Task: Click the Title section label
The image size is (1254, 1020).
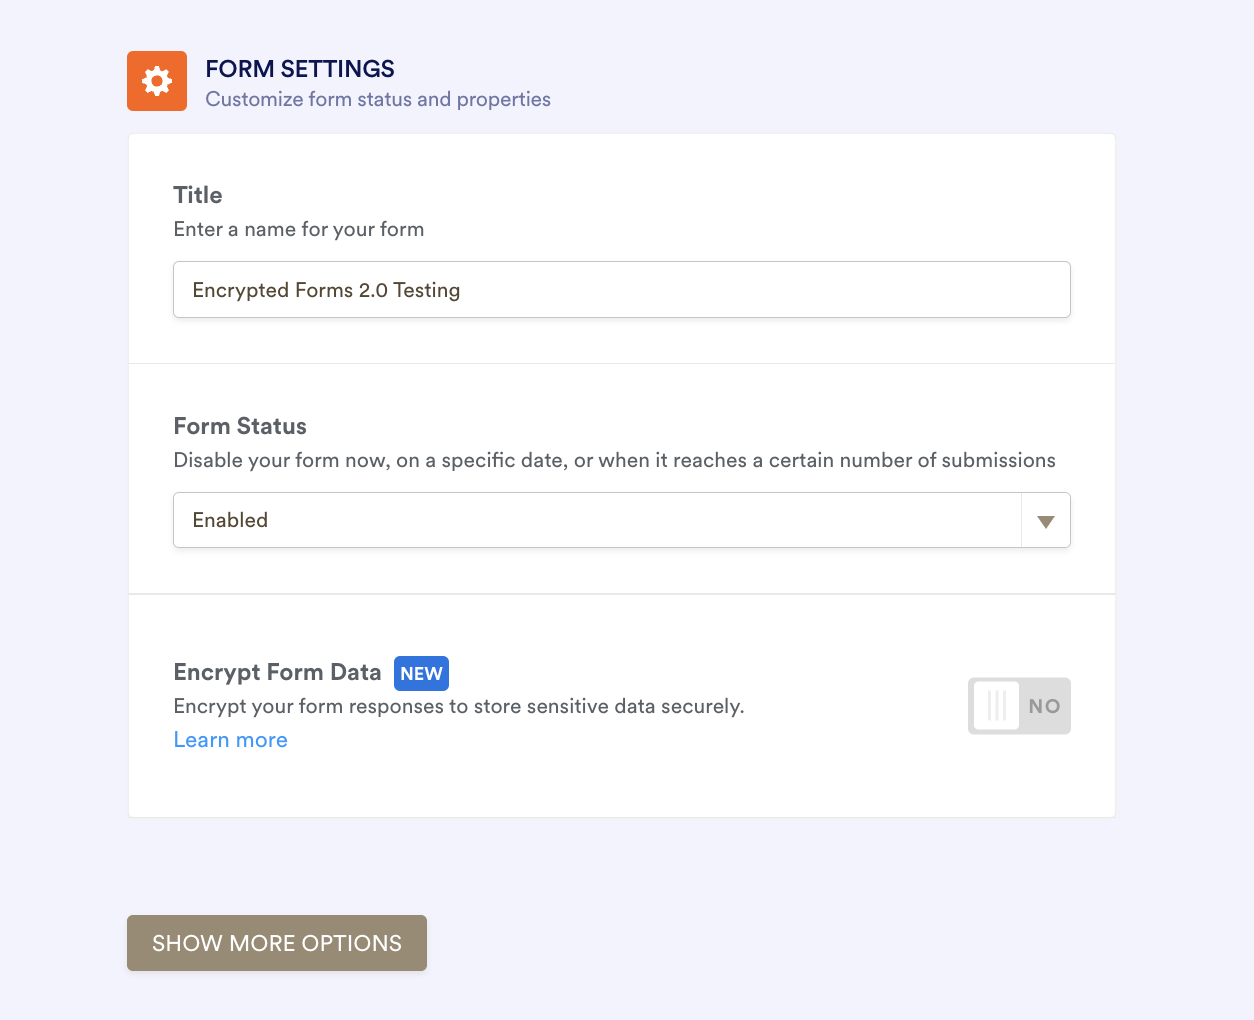Action: click(198, 195)
